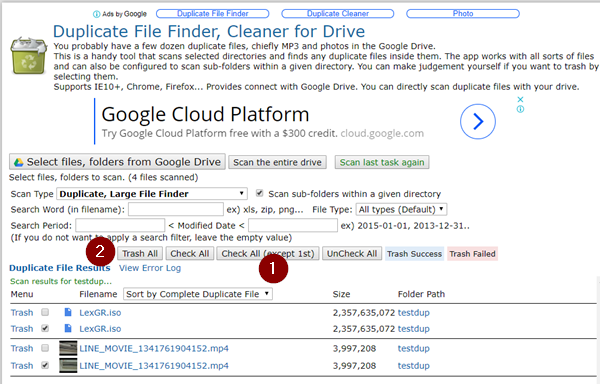Click the Trash Failed legend label
Screen dimensions: 600x384
[x=472, y=254]
